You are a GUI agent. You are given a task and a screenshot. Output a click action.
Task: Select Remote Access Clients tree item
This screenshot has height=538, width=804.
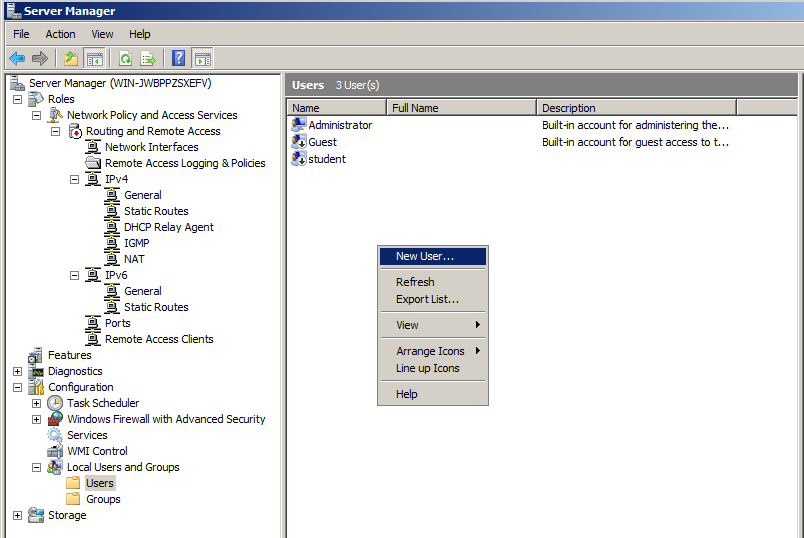point(159,339)
